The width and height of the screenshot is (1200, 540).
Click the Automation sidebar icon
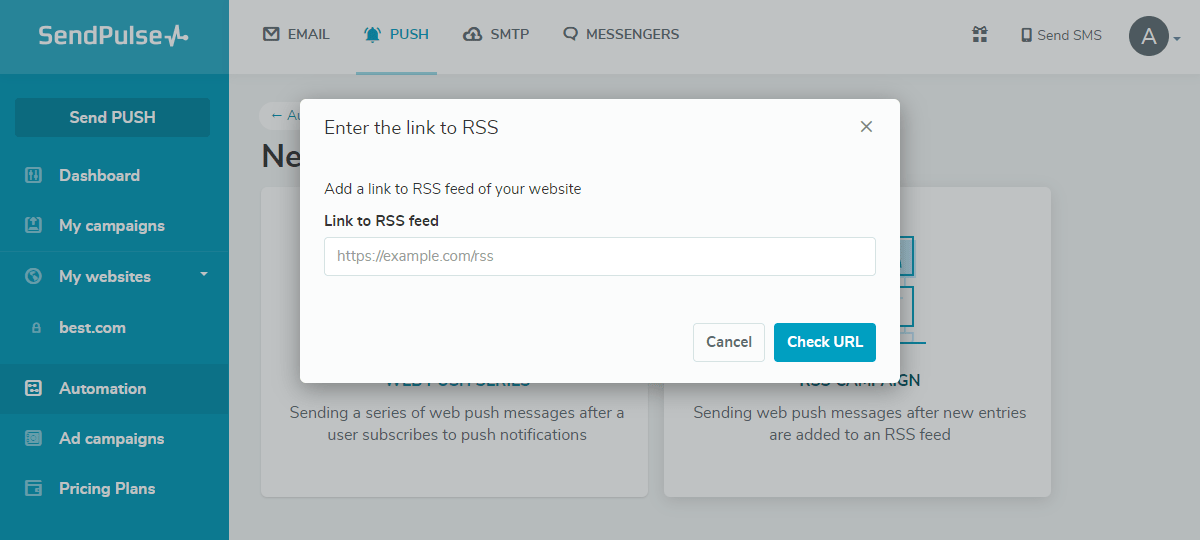(34, 389)
